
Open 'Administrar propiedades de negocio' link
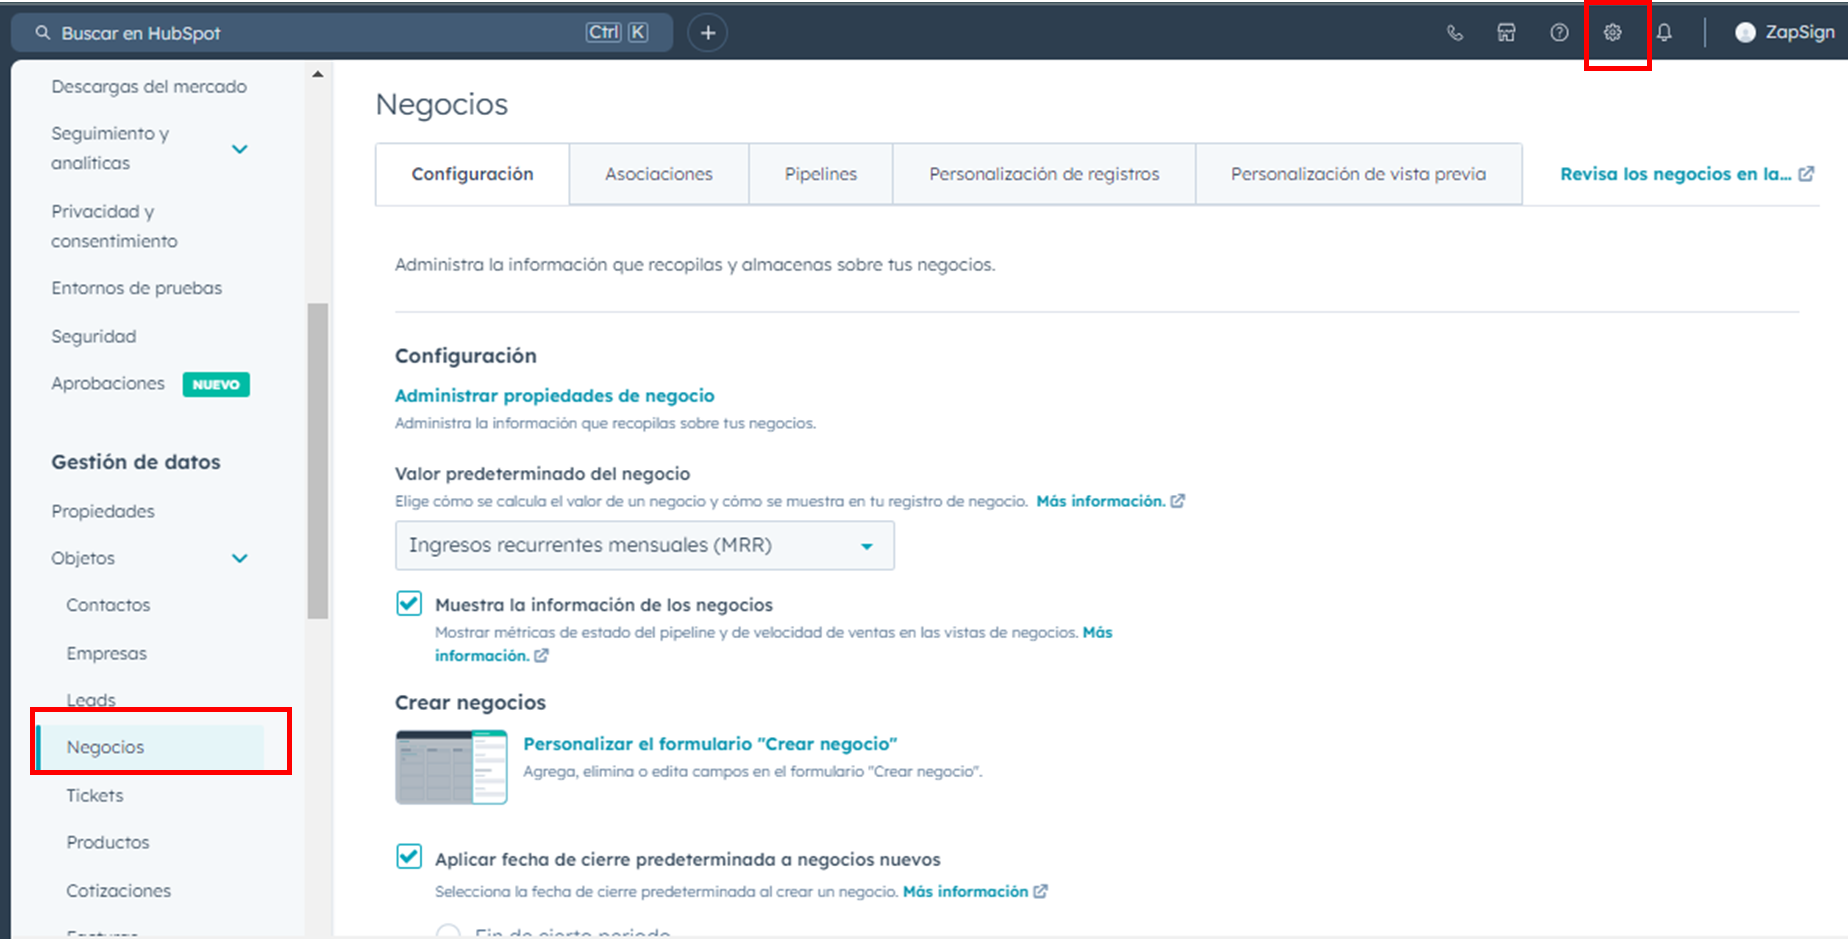point(554,395)
